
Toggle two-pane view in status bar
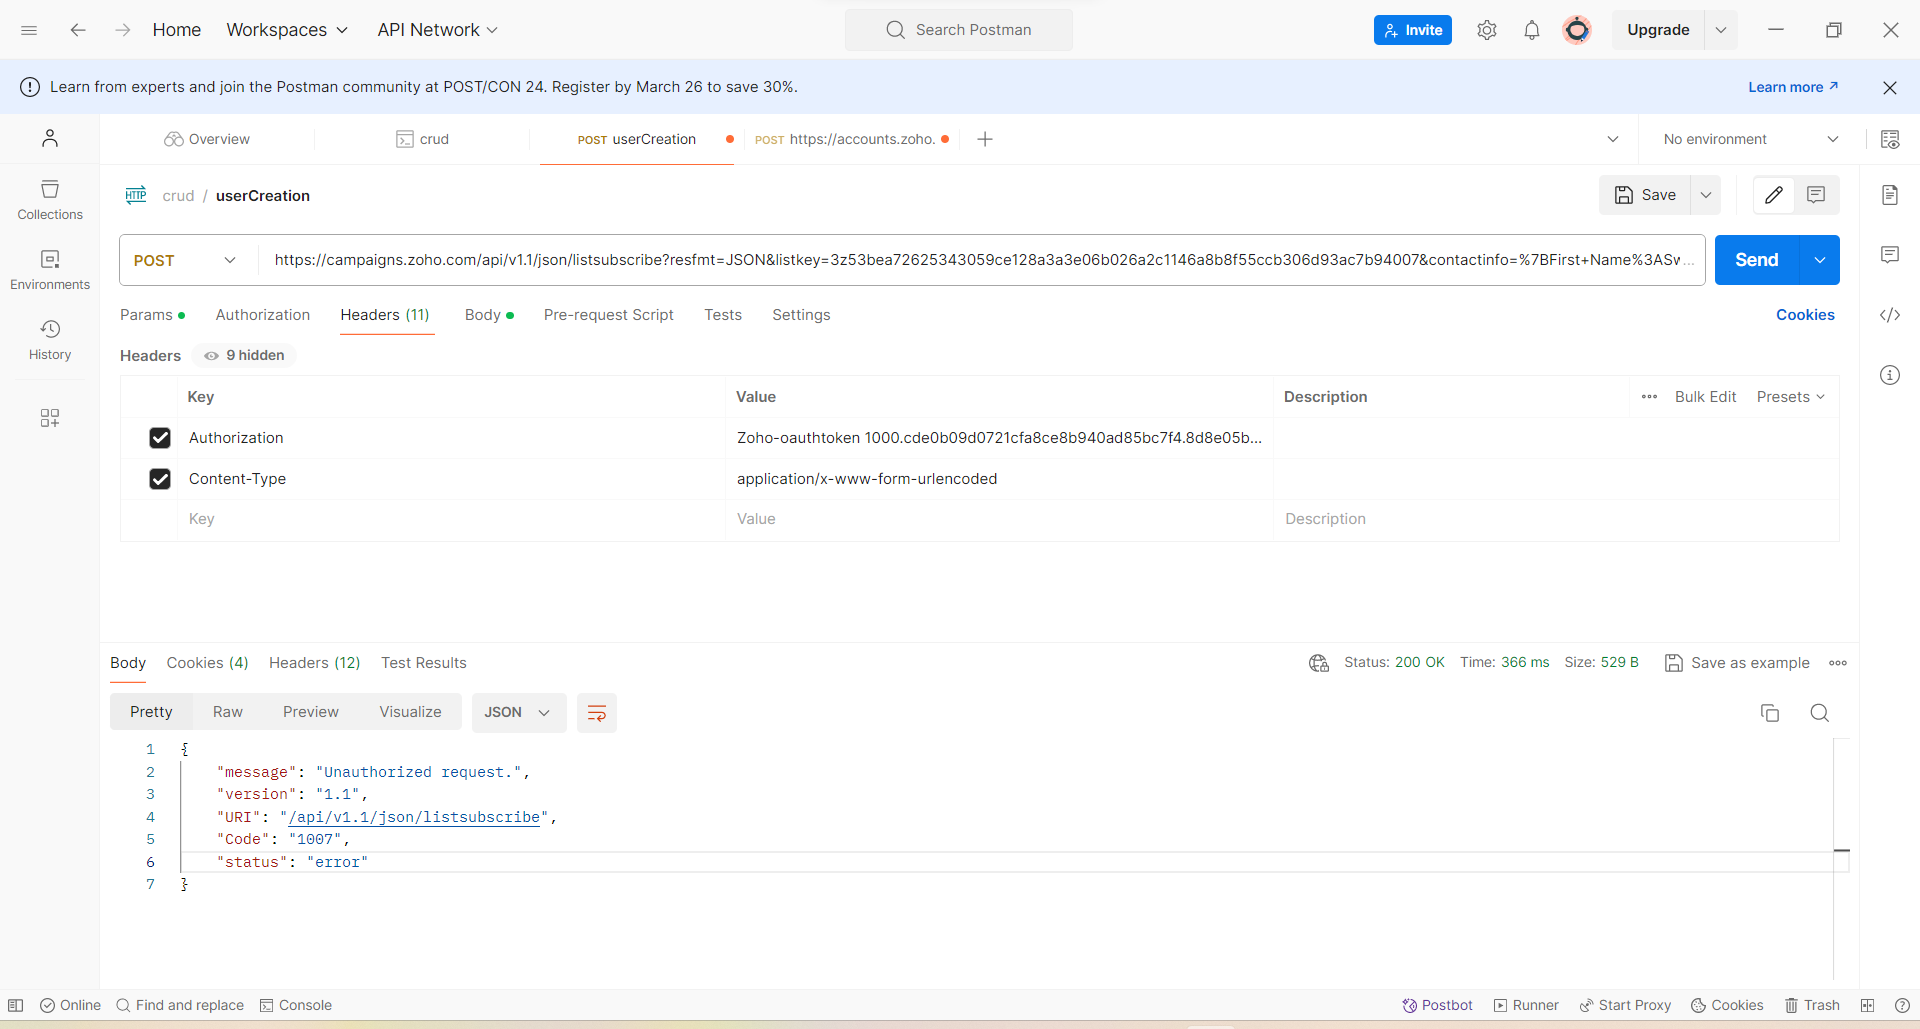click(1867, 1005)
